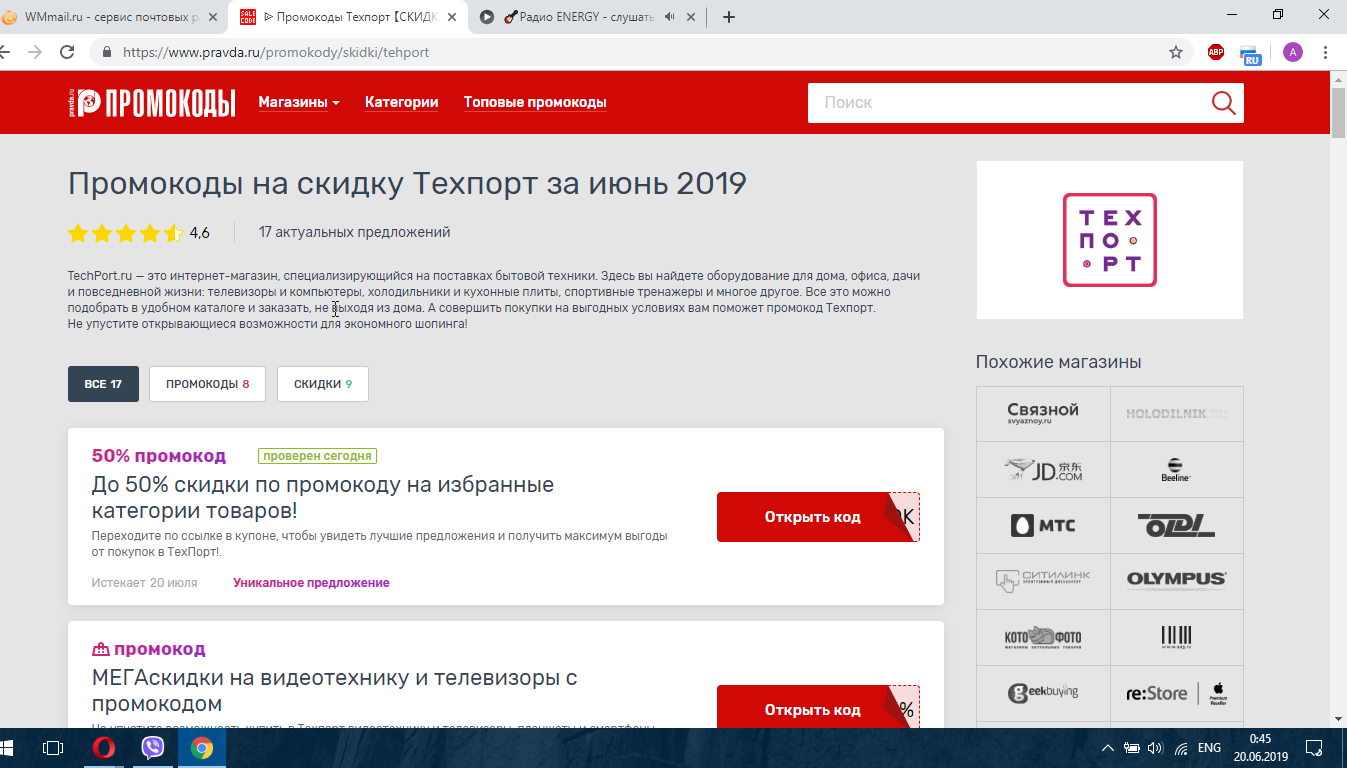Image resolution: width=1347 pixels, height=768 pixels.
Task: View site security lock info
Action: click(x=106, y=52)
